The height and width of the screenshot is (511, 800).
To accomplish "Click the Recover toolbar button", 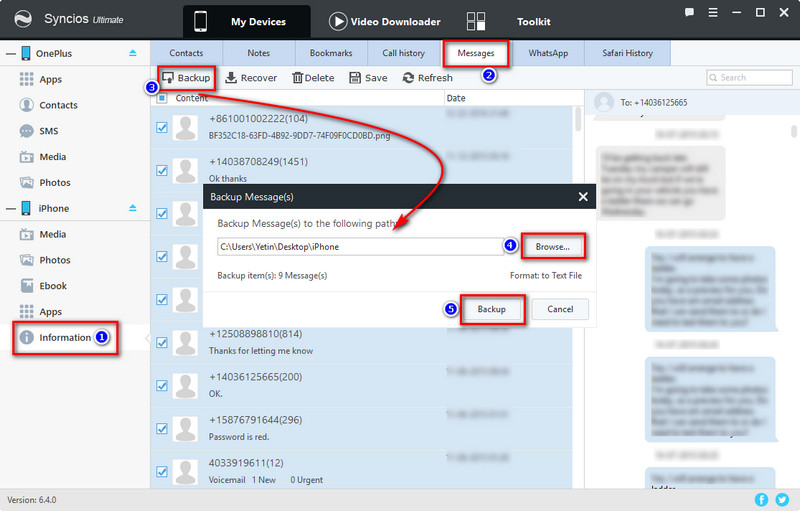I will point(251,78).
